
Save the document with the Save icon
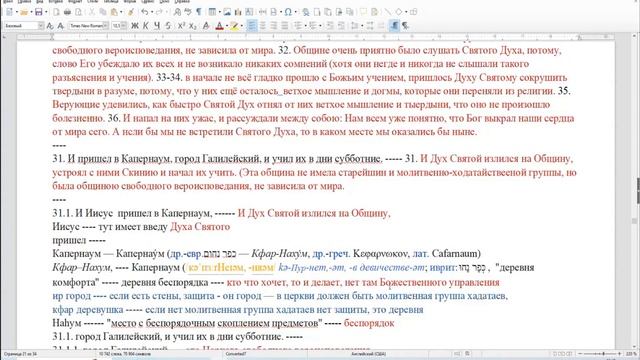(38, 12)
